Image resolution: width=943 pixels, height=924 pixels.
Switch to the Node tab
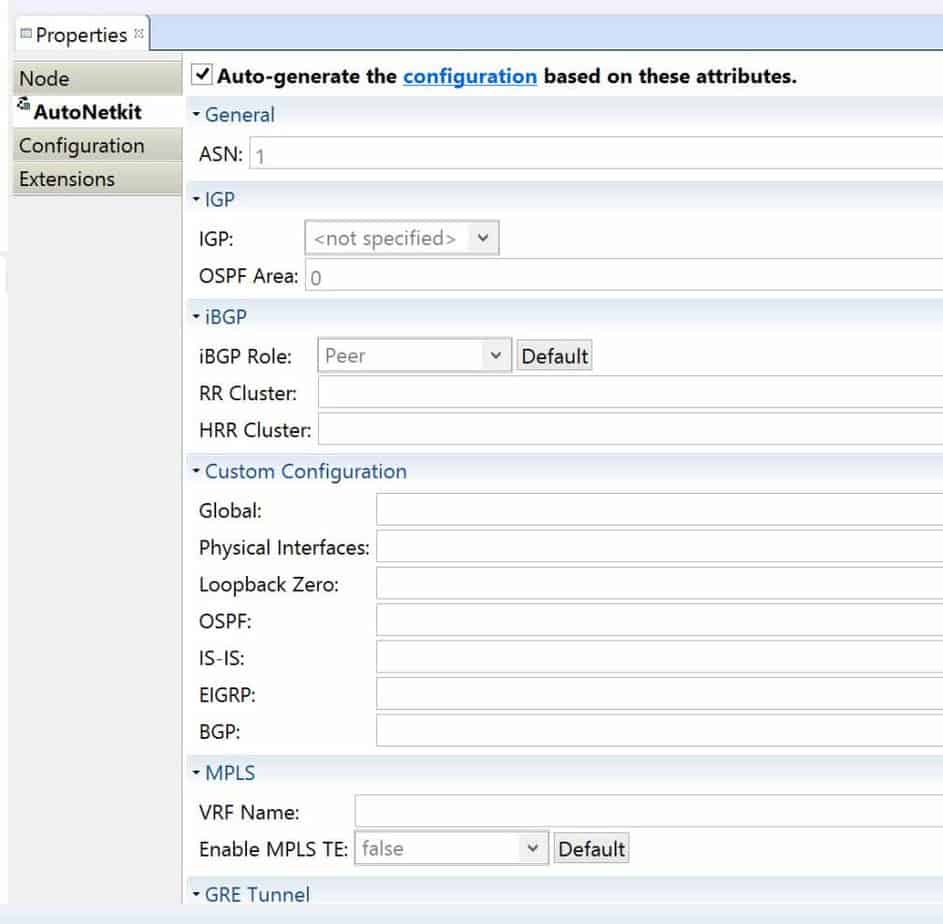(x=97, y=79)
